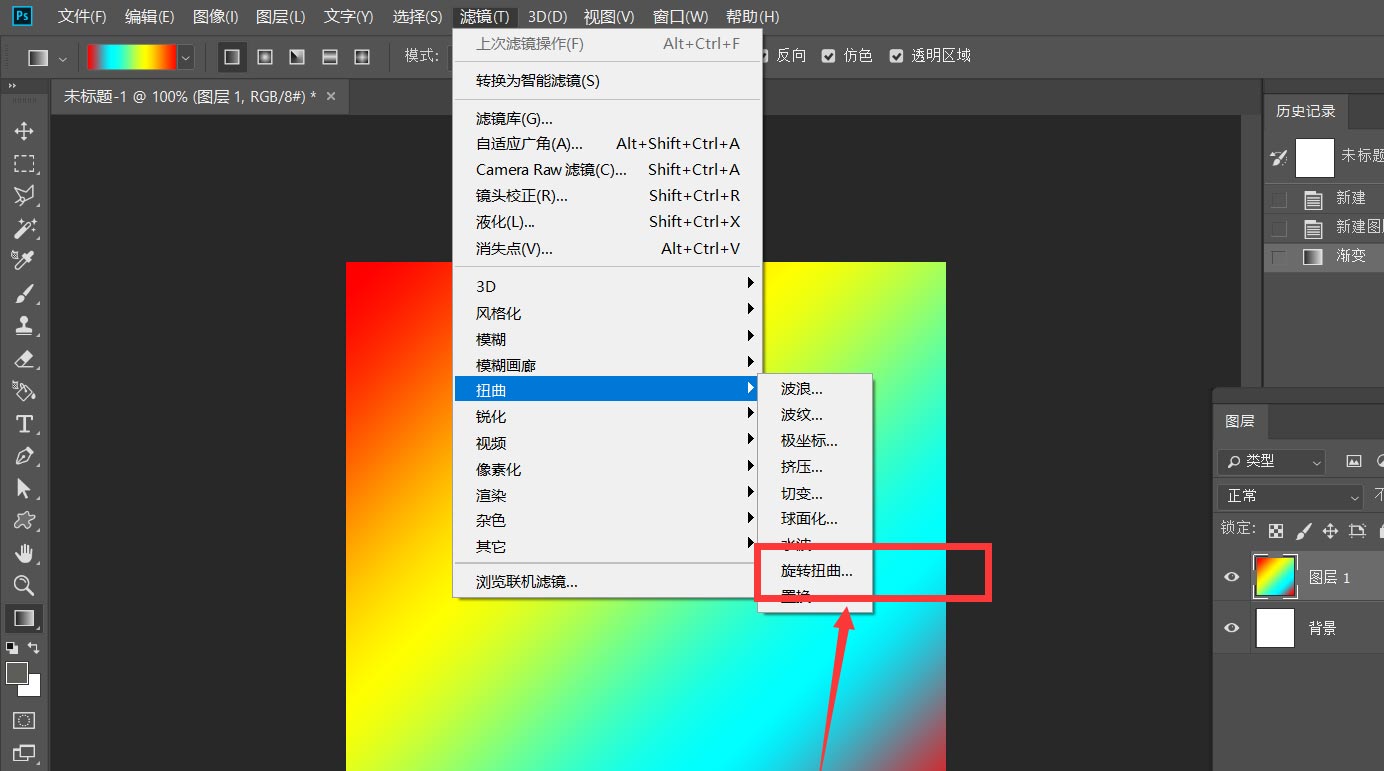The image size is (1384, 771).
Task: Switch to the 历史记录 panel tab
Action: [x=1305, y=111]
